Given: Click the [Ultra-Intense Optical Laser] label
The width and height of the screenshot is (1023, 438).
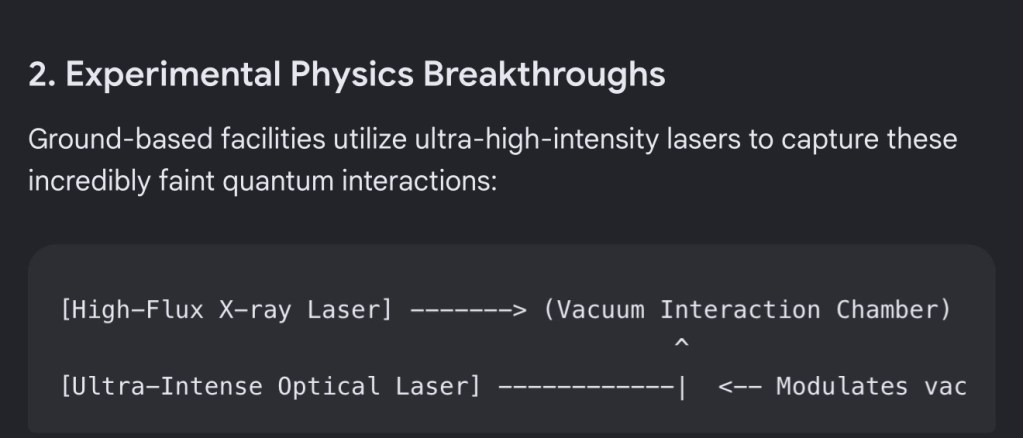Looking at the screenshot, I should (x=270, y=386).
